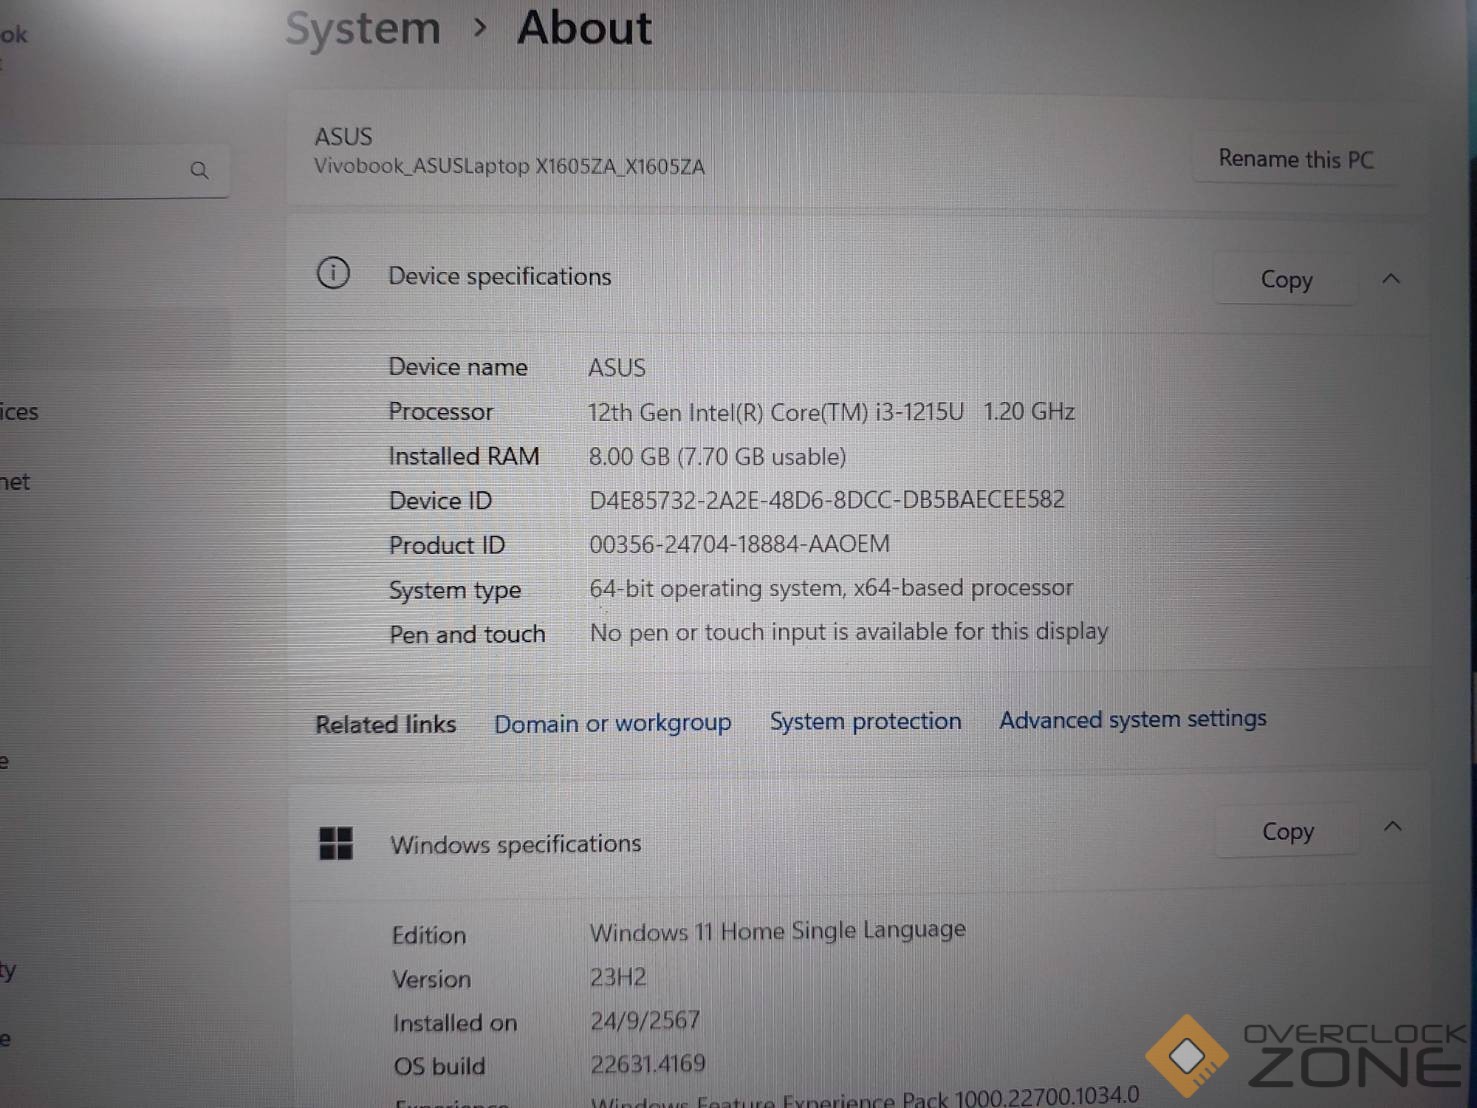Screen dimensions: 1477x1108
Task: Click the Product ID value text
Action: click(x=738, y=544)
